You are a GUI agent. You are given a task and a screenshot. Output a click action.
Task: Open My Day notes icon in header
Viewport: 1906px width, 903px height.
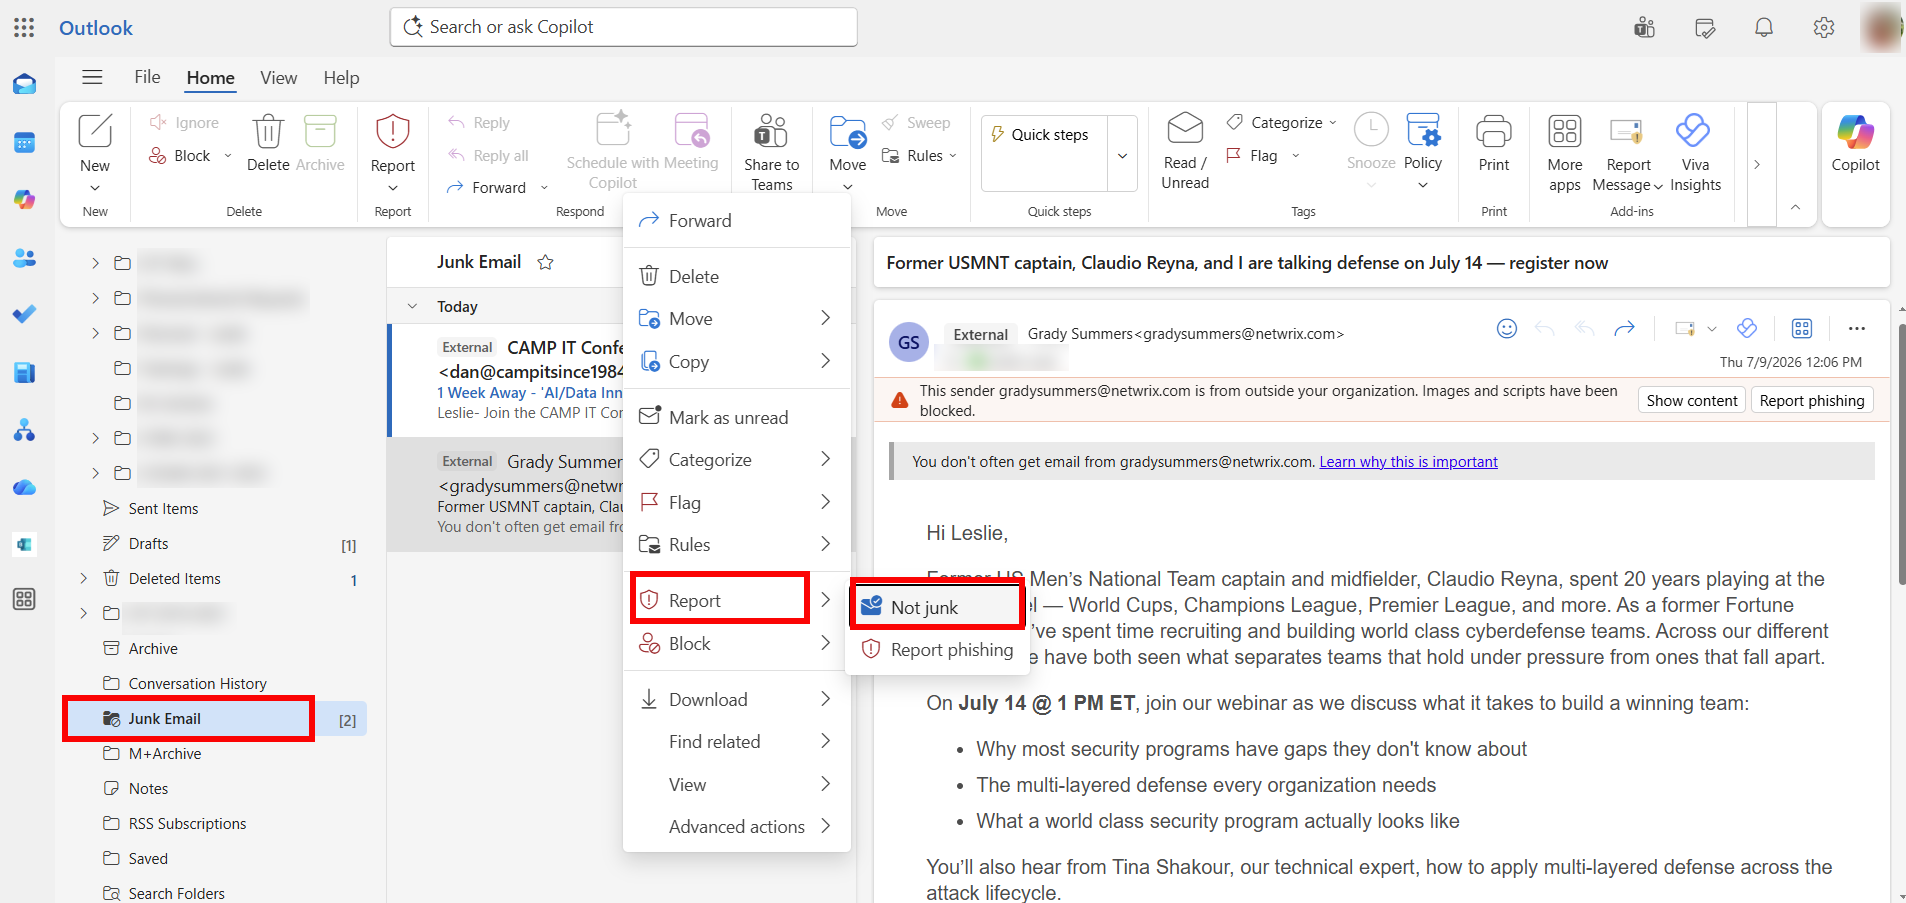tap(1705, 28)
